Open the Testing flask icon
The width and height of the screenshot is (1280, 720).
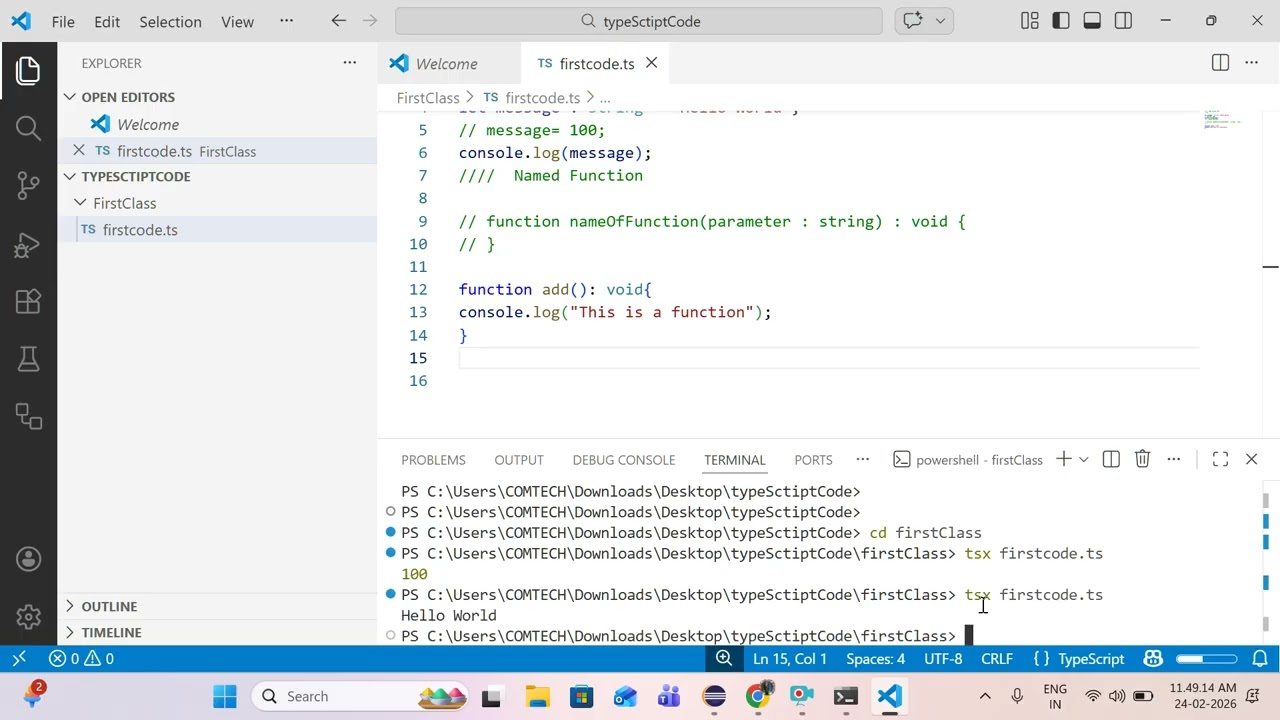pos(28,358)
